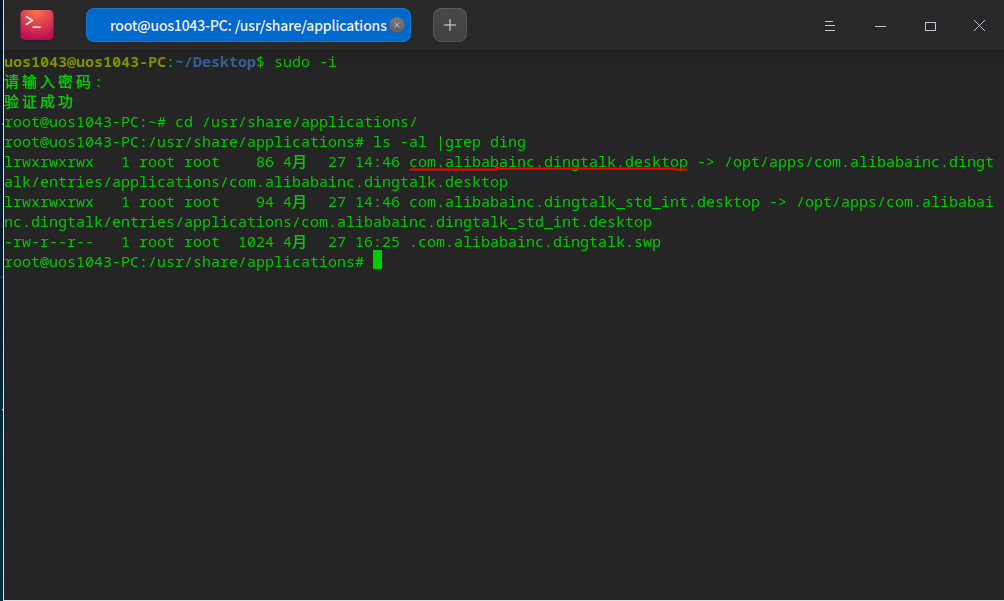Open the terminal hamburger menu
1004x601 pixels.
pos(830,26)
